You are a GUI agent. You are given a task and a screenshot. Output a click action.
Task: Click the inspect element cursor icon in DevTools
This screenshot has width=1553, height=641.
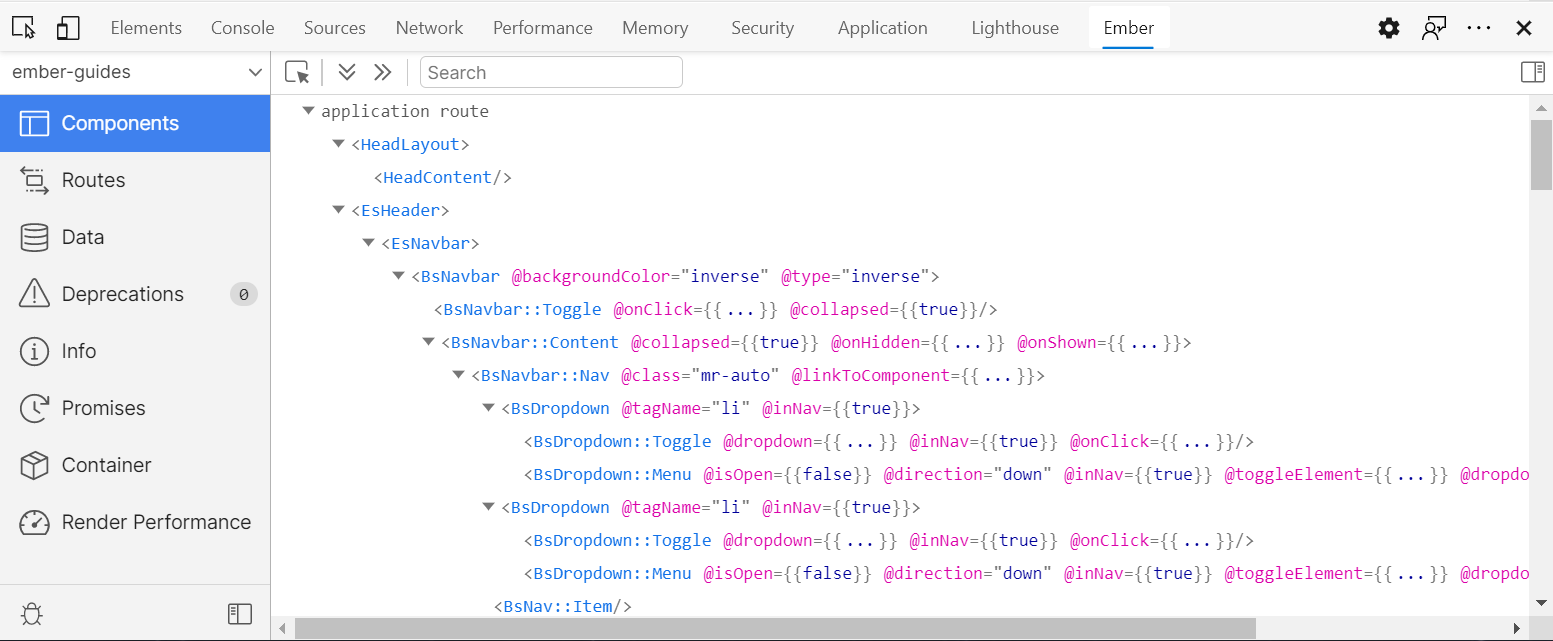click(24, 28)
